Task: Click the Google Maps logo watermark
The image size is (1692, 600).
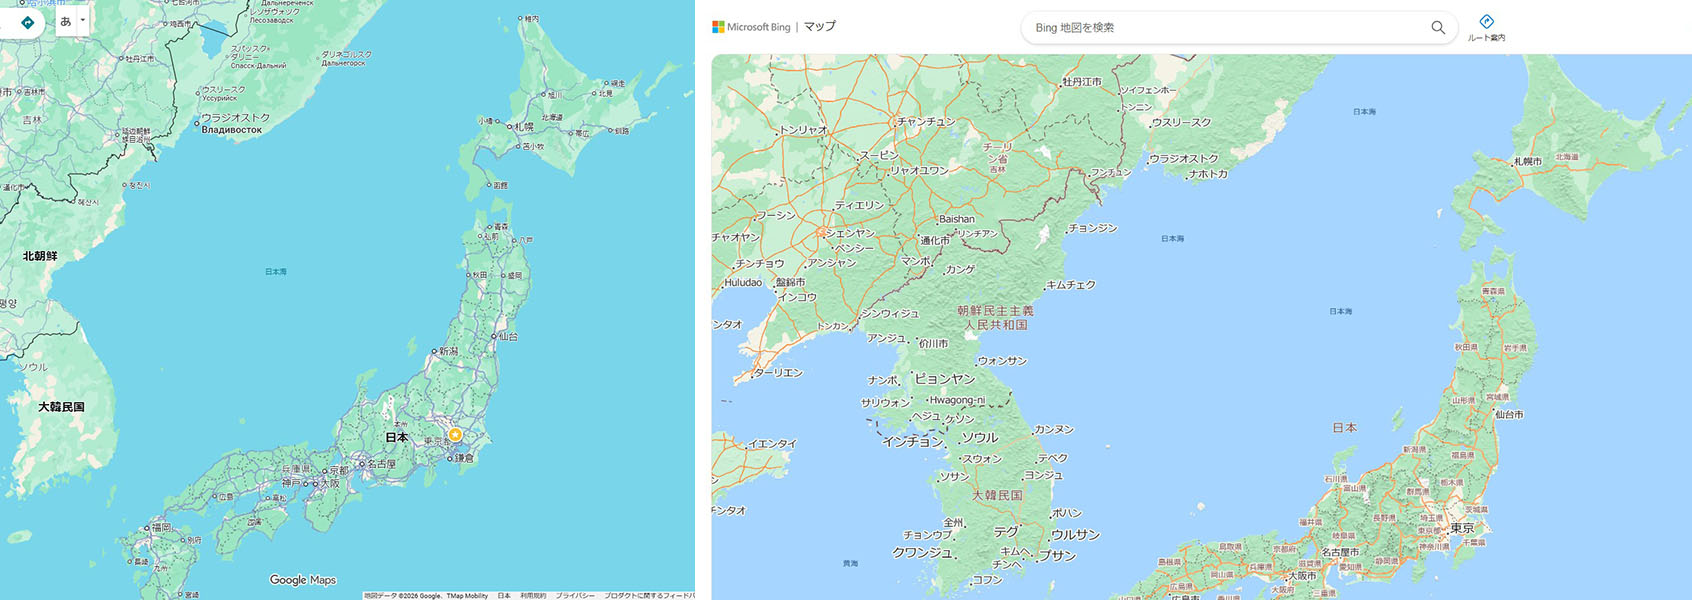Action: pyautogui.click(x=303, y=580)
